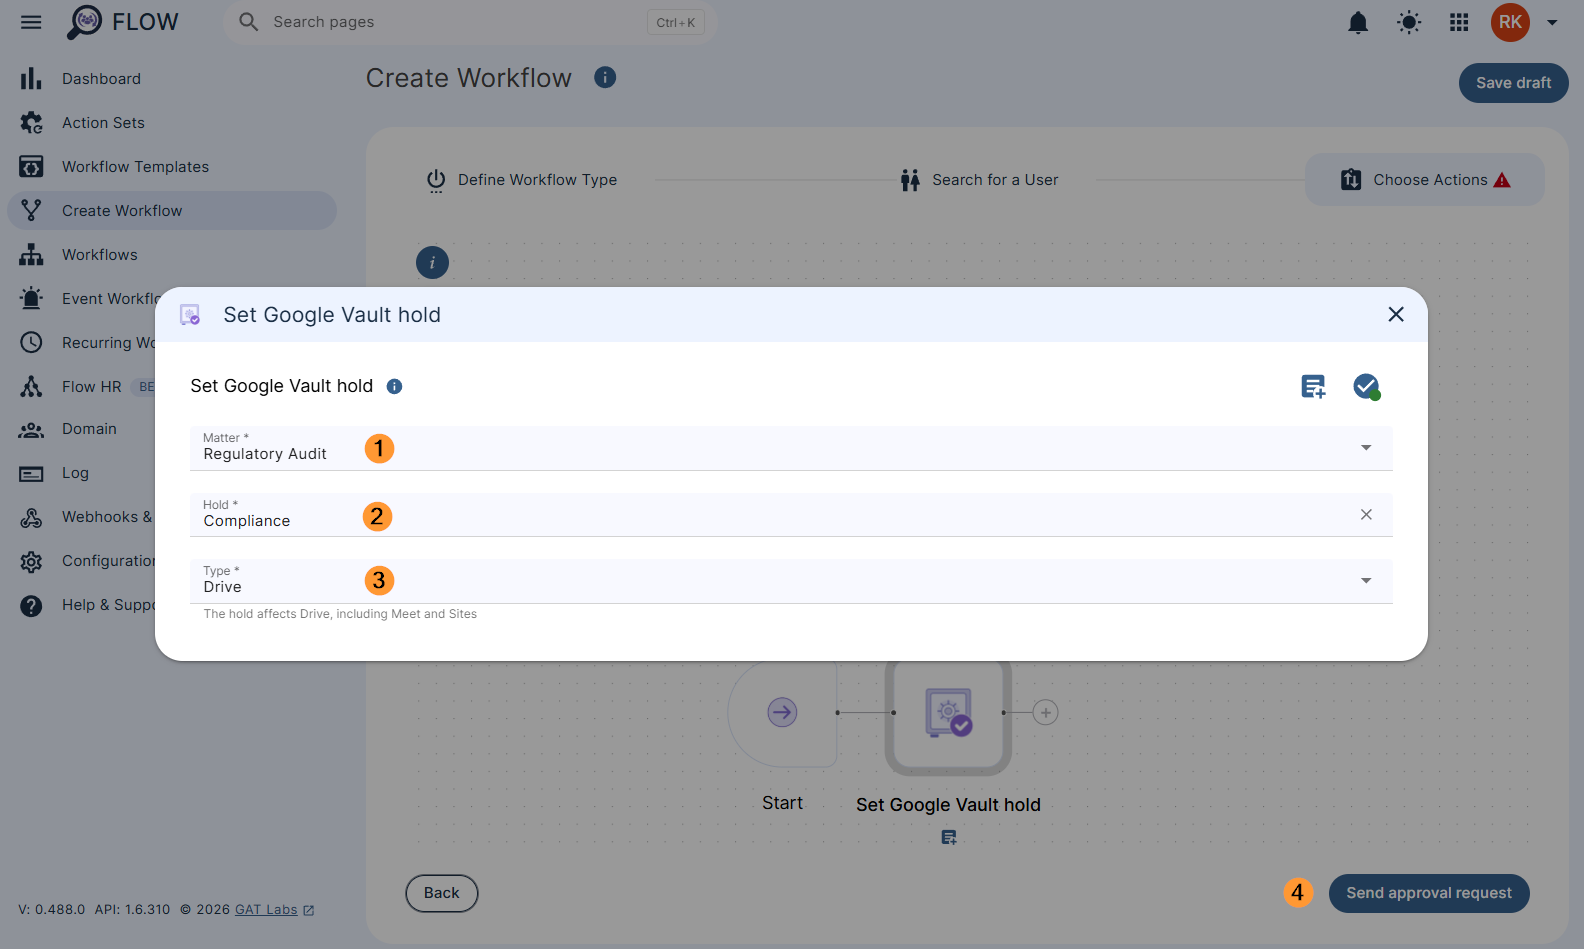Click Send approval request
This screenshot has width=1584, height=949.
(1429, 893)
